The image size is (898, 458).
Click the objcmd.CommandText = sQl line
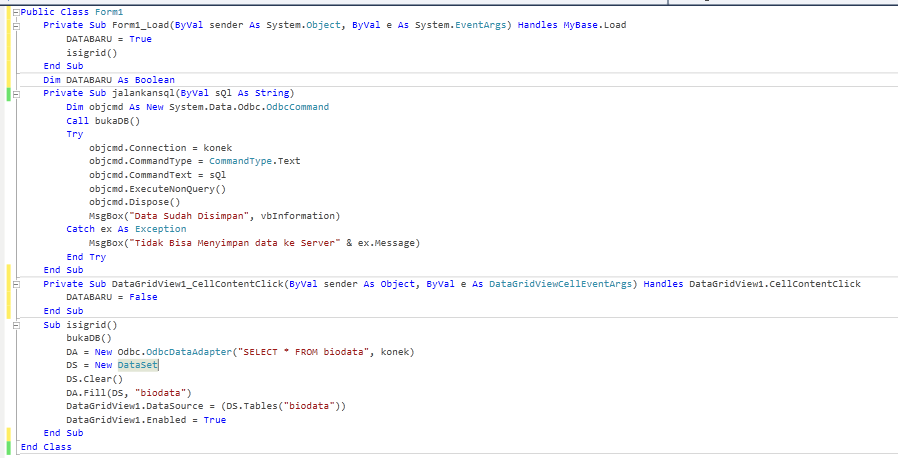pyautogui.click(x=157, y=175)
